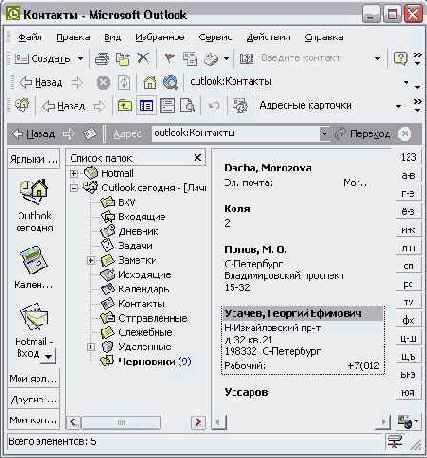This screenshot has width=427, height=458.
Task: Click the Ярлыки Outlook group button
Action: 34,159
